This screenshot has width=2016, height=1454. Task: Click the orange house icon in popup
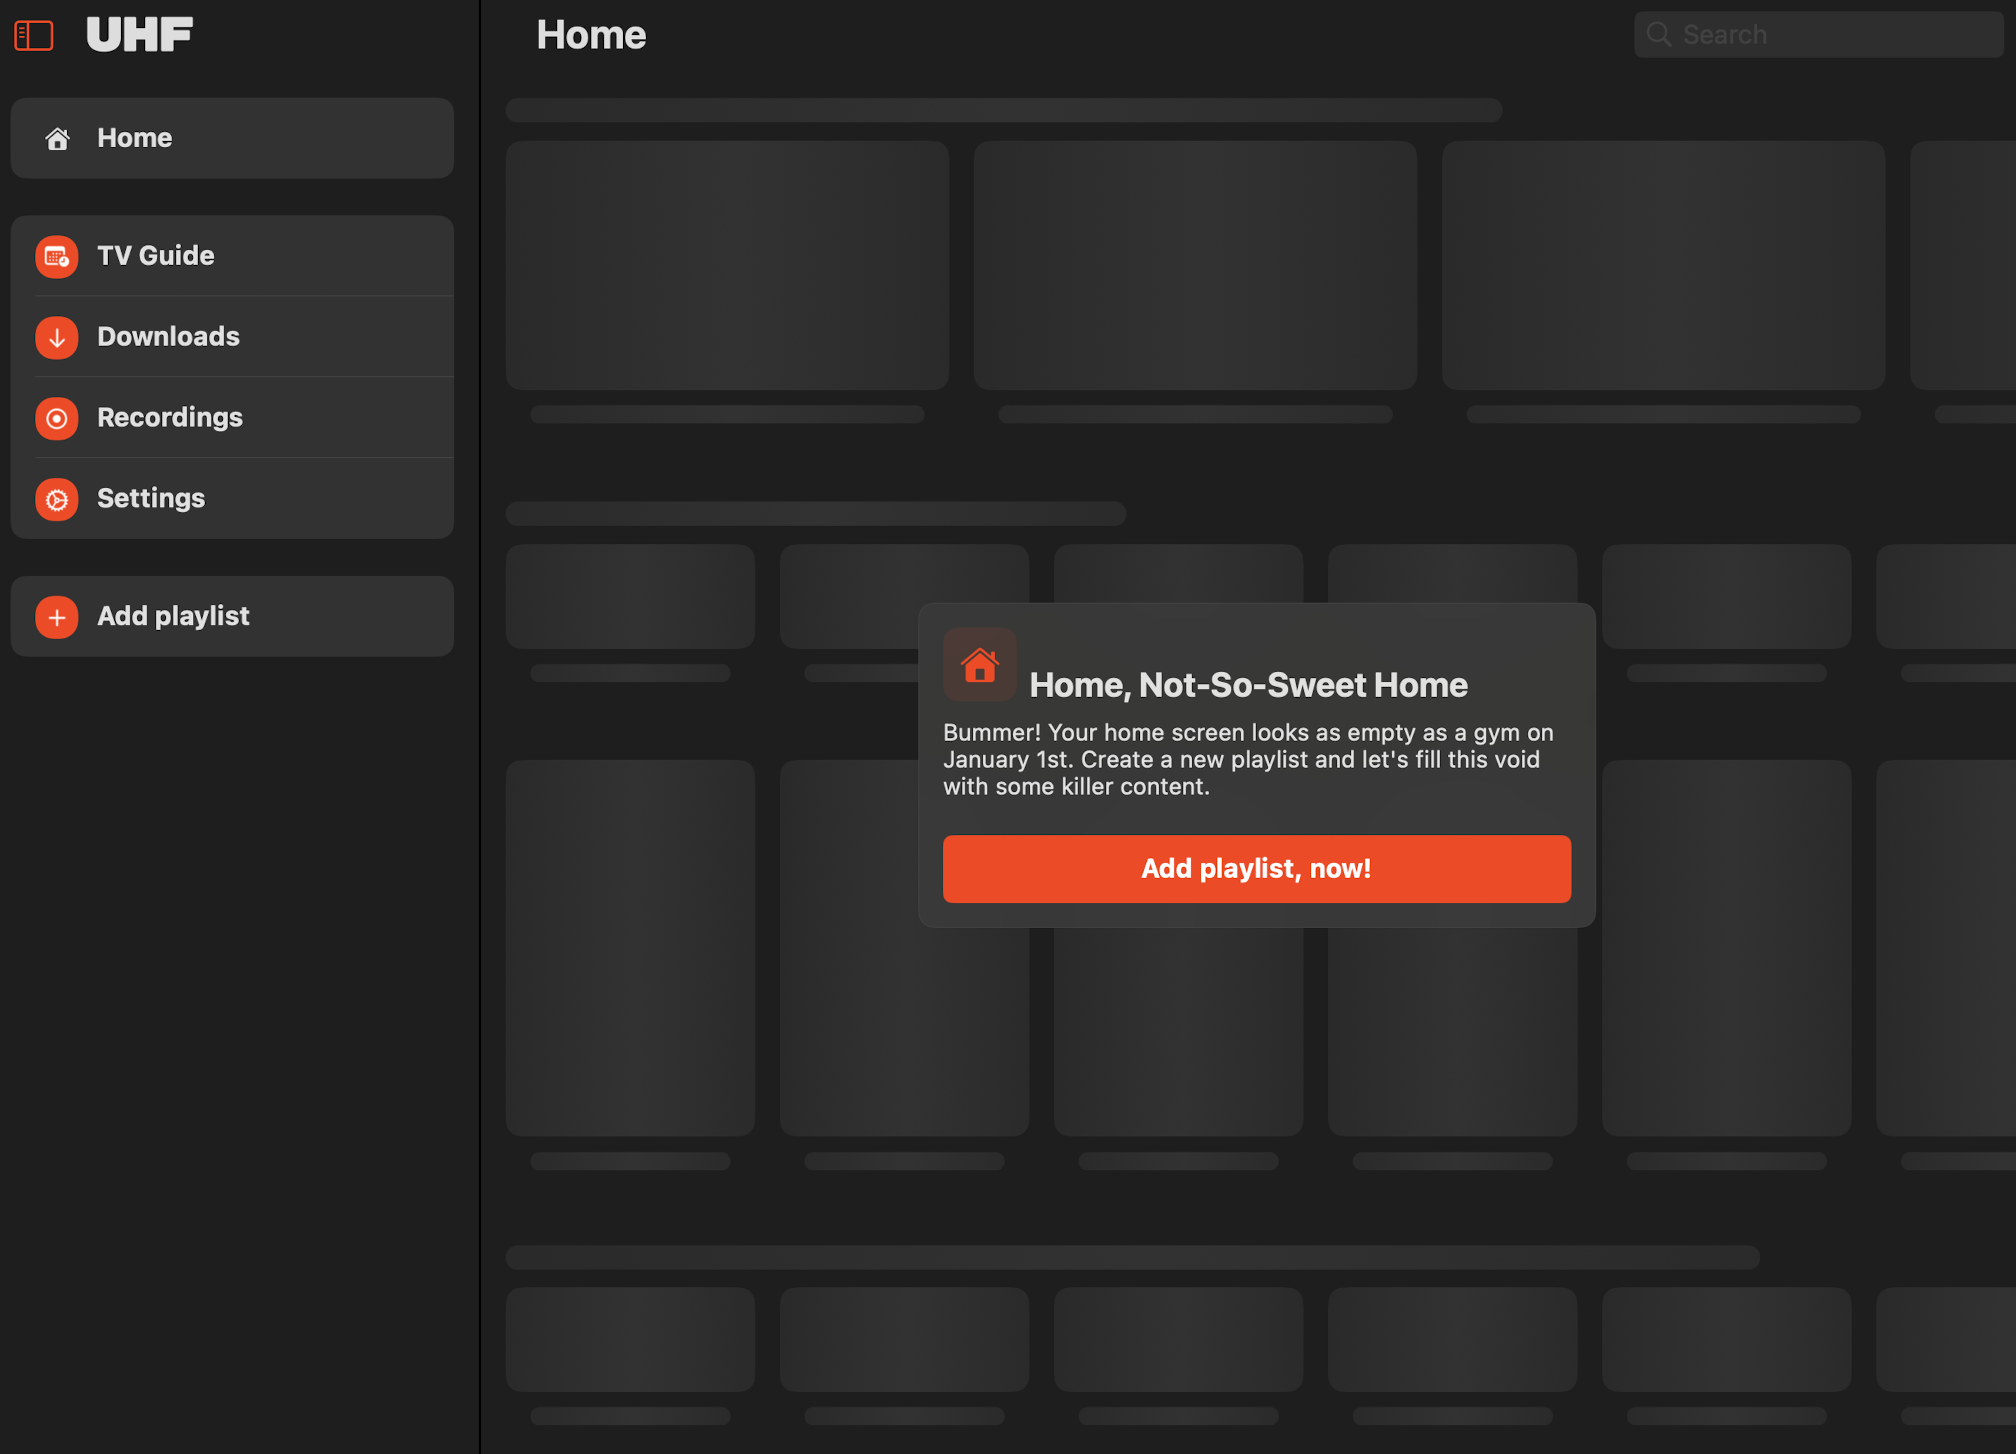point(979,665)
